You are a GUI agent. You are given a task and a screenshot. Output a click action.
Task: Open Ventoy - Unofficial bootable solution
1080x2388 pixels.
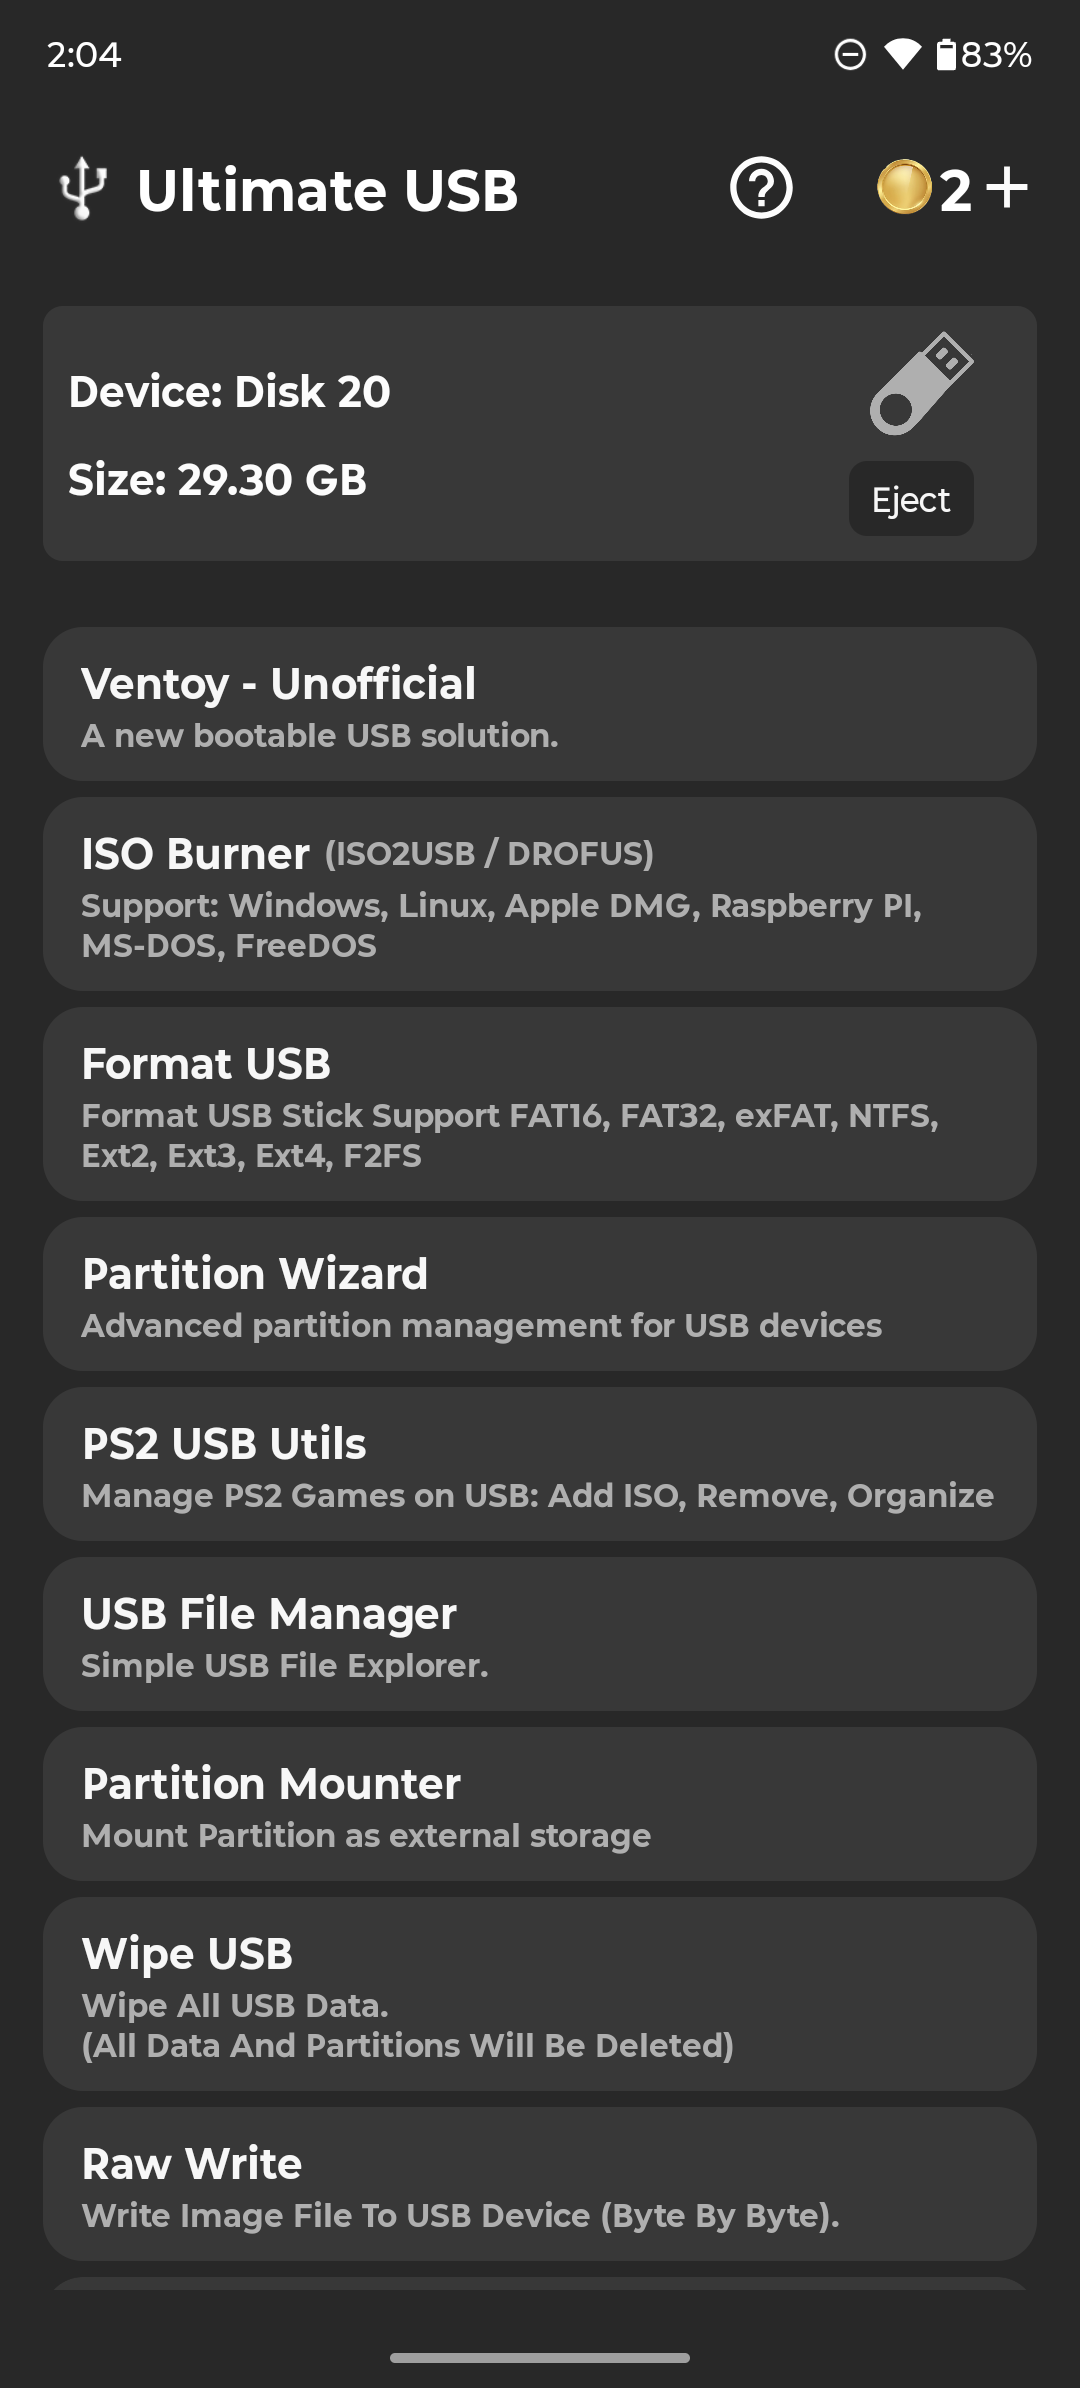pyautogui.click(x=540, y=703)
